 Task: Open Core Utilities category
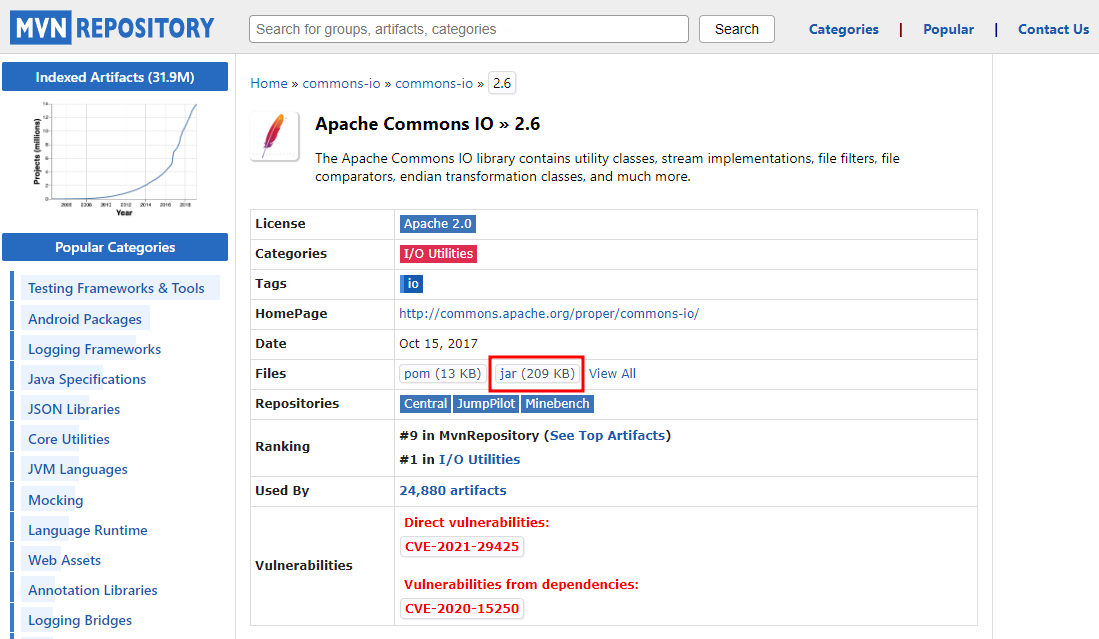pos(69,439)
